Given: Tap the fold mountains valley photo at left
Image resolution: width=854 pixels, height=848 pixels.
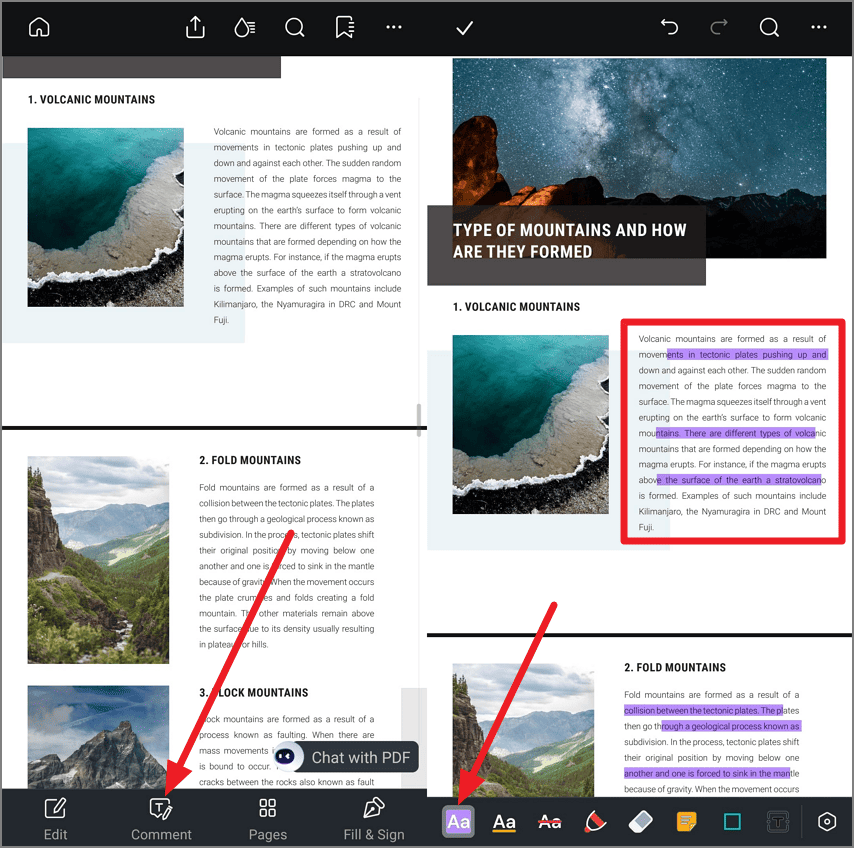Looking at the screenshot, I should click(98, 559).
